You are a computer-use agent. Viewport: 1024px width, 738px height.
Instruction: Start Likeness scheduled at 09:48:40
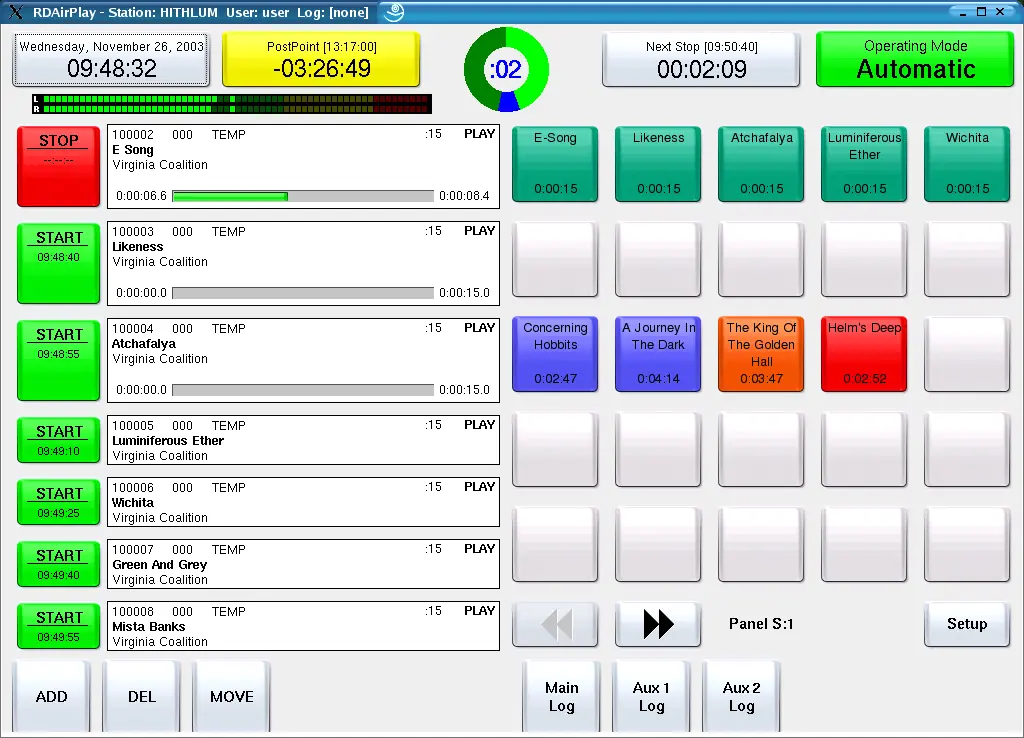tap(59, 263)
